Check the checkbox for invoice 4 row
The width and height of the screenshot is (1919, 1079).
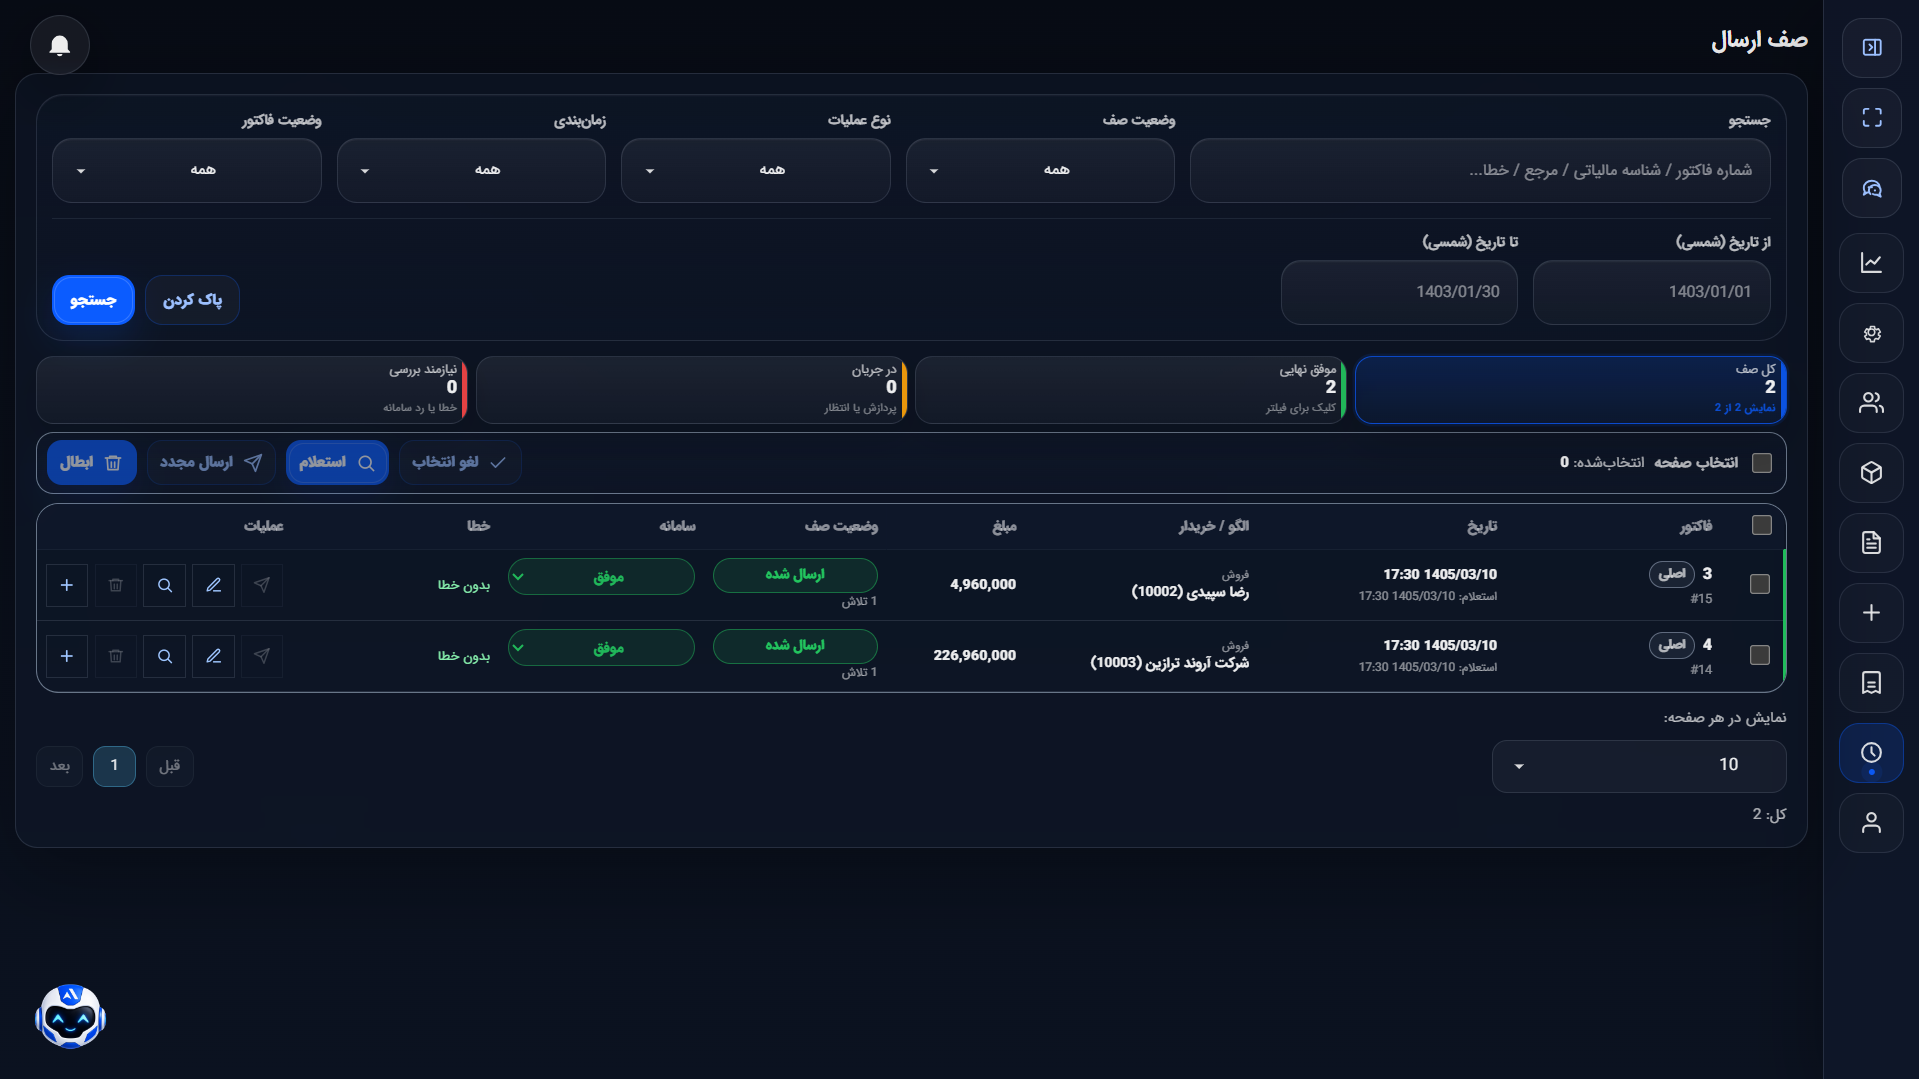pyautogui.click(x=1760, y=655)
